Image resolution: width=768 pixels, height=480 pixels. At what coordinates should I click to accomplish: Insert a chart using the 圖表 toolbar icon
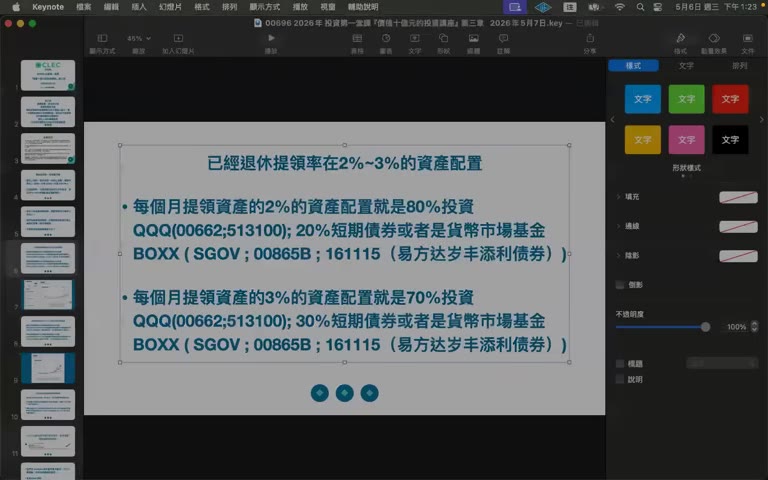(386, 43)
